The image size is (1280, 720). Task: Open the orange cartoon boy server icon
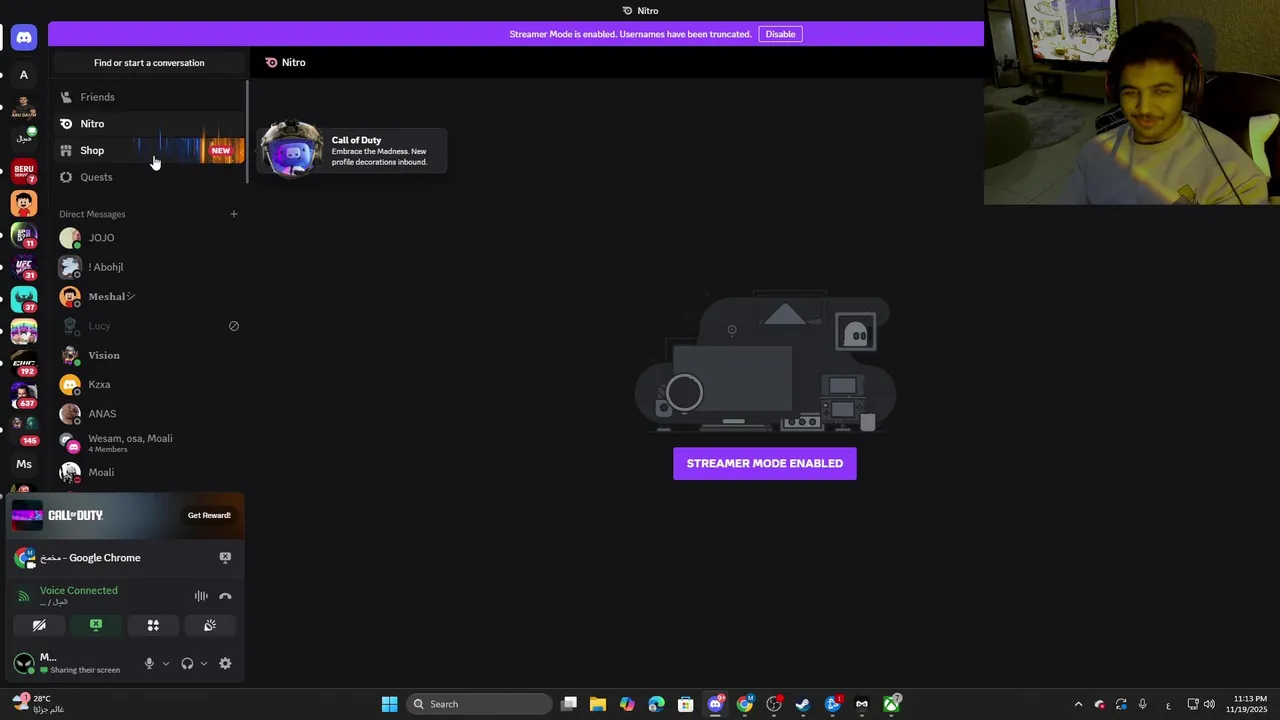pos(24,203)
